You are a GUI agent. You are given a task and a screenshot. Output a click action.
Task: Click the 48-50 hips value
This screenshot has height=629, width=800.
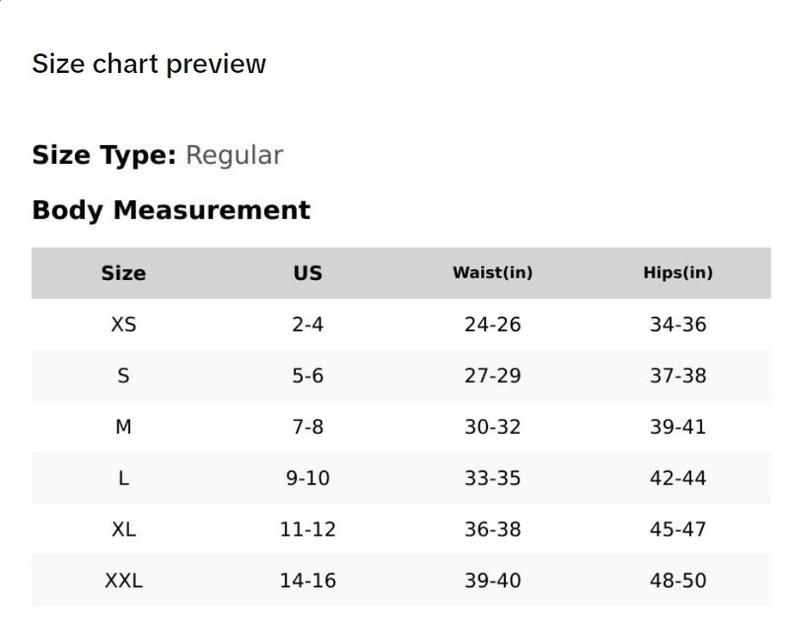(678, 581)
